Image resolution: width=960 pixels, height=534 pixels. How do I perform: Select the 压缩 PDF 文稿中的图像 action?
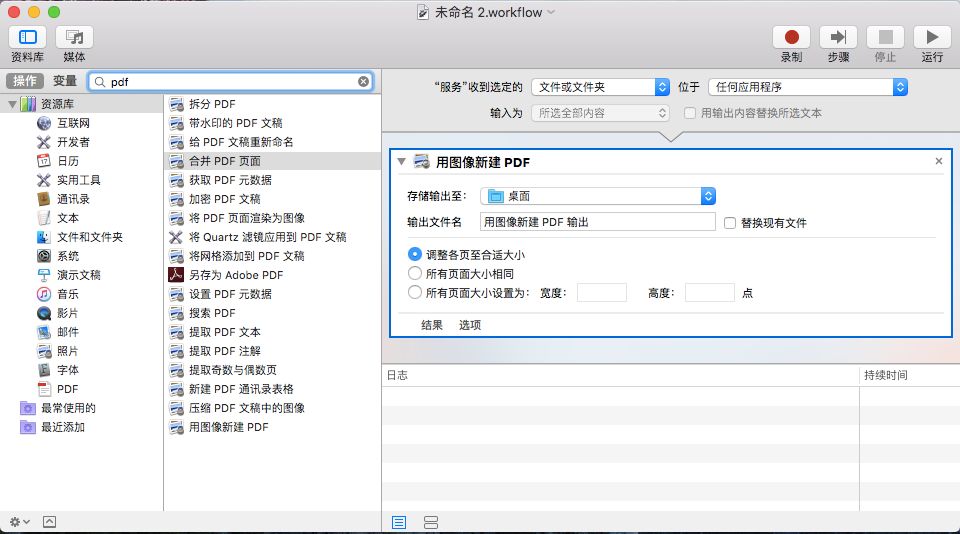246,408
